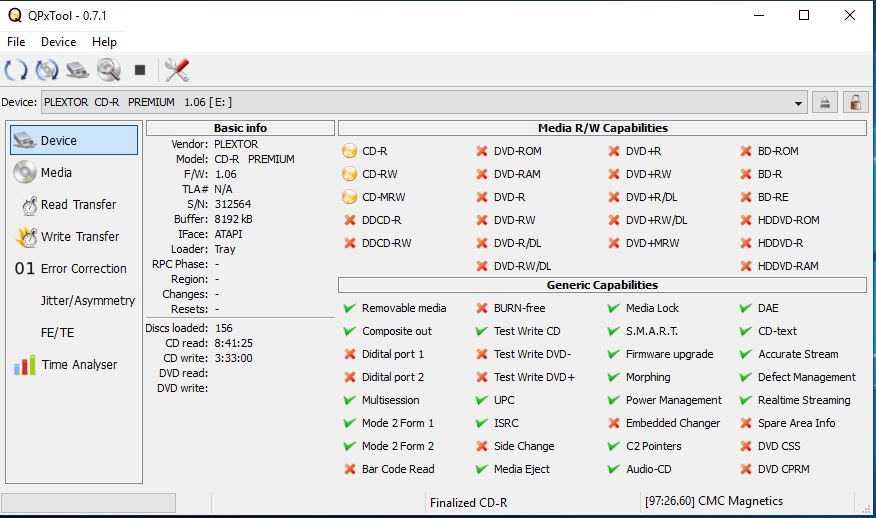The width and height of the screenshot is (876, 518).
Task: Click the empty progress bar in status bar
Action: click(88, 502)
